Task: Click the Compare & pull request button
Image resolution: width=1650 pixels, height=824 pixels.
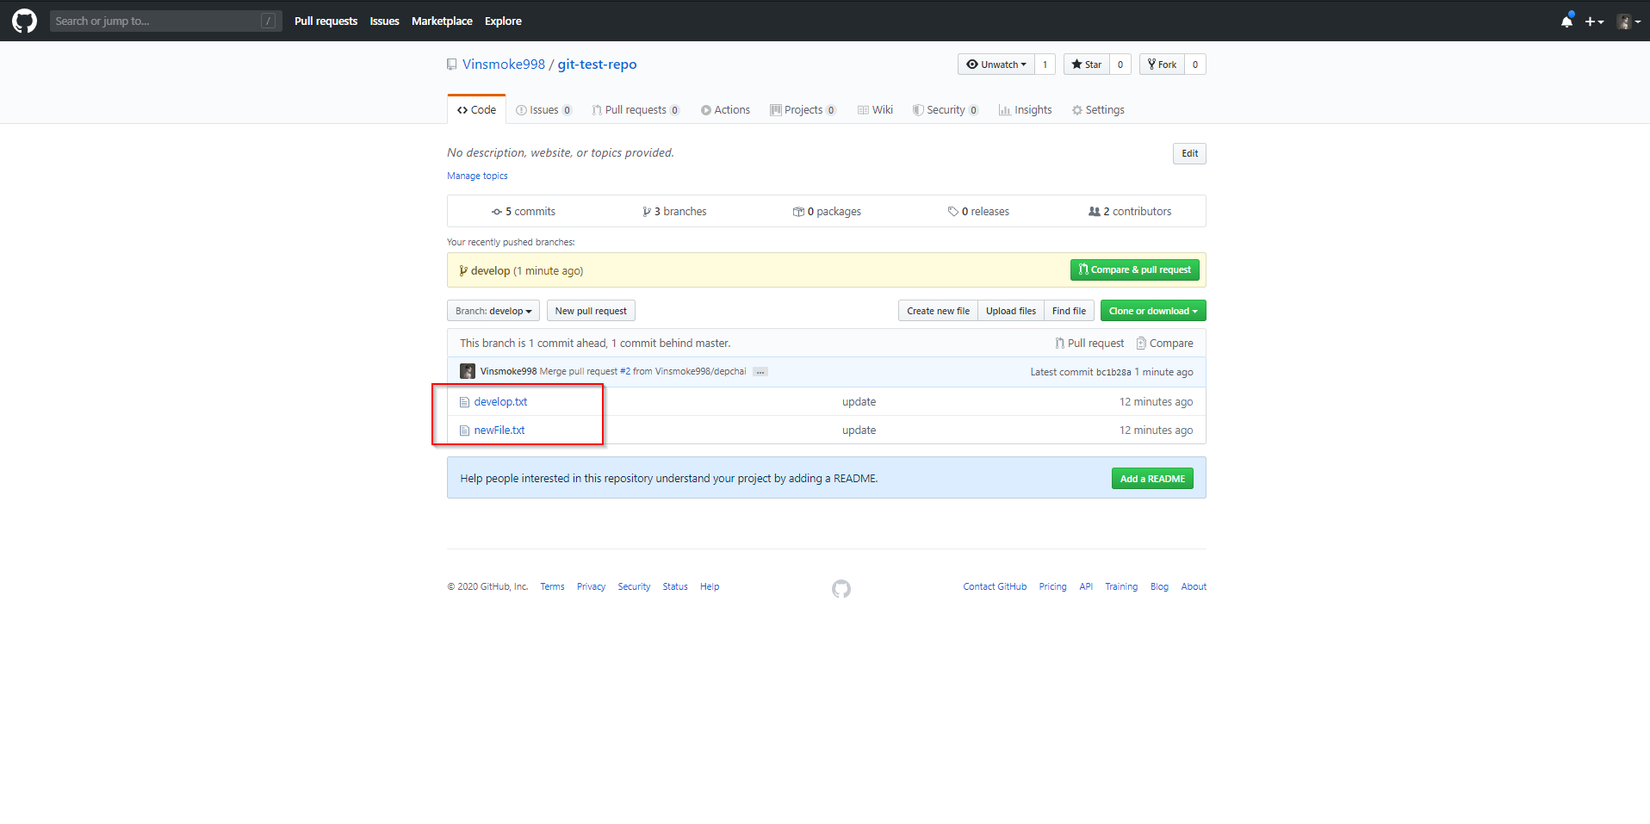Action: (x=1135, y=270)
